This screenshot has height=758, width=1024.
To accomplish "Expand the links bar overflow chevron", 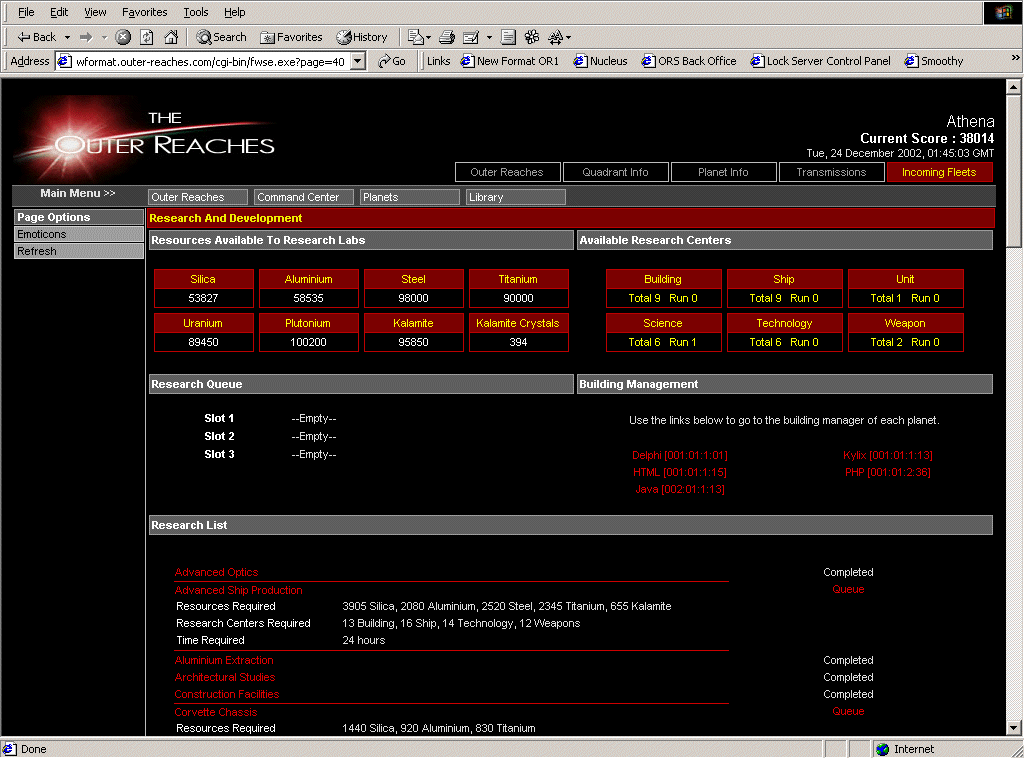I will point(1015,59).
